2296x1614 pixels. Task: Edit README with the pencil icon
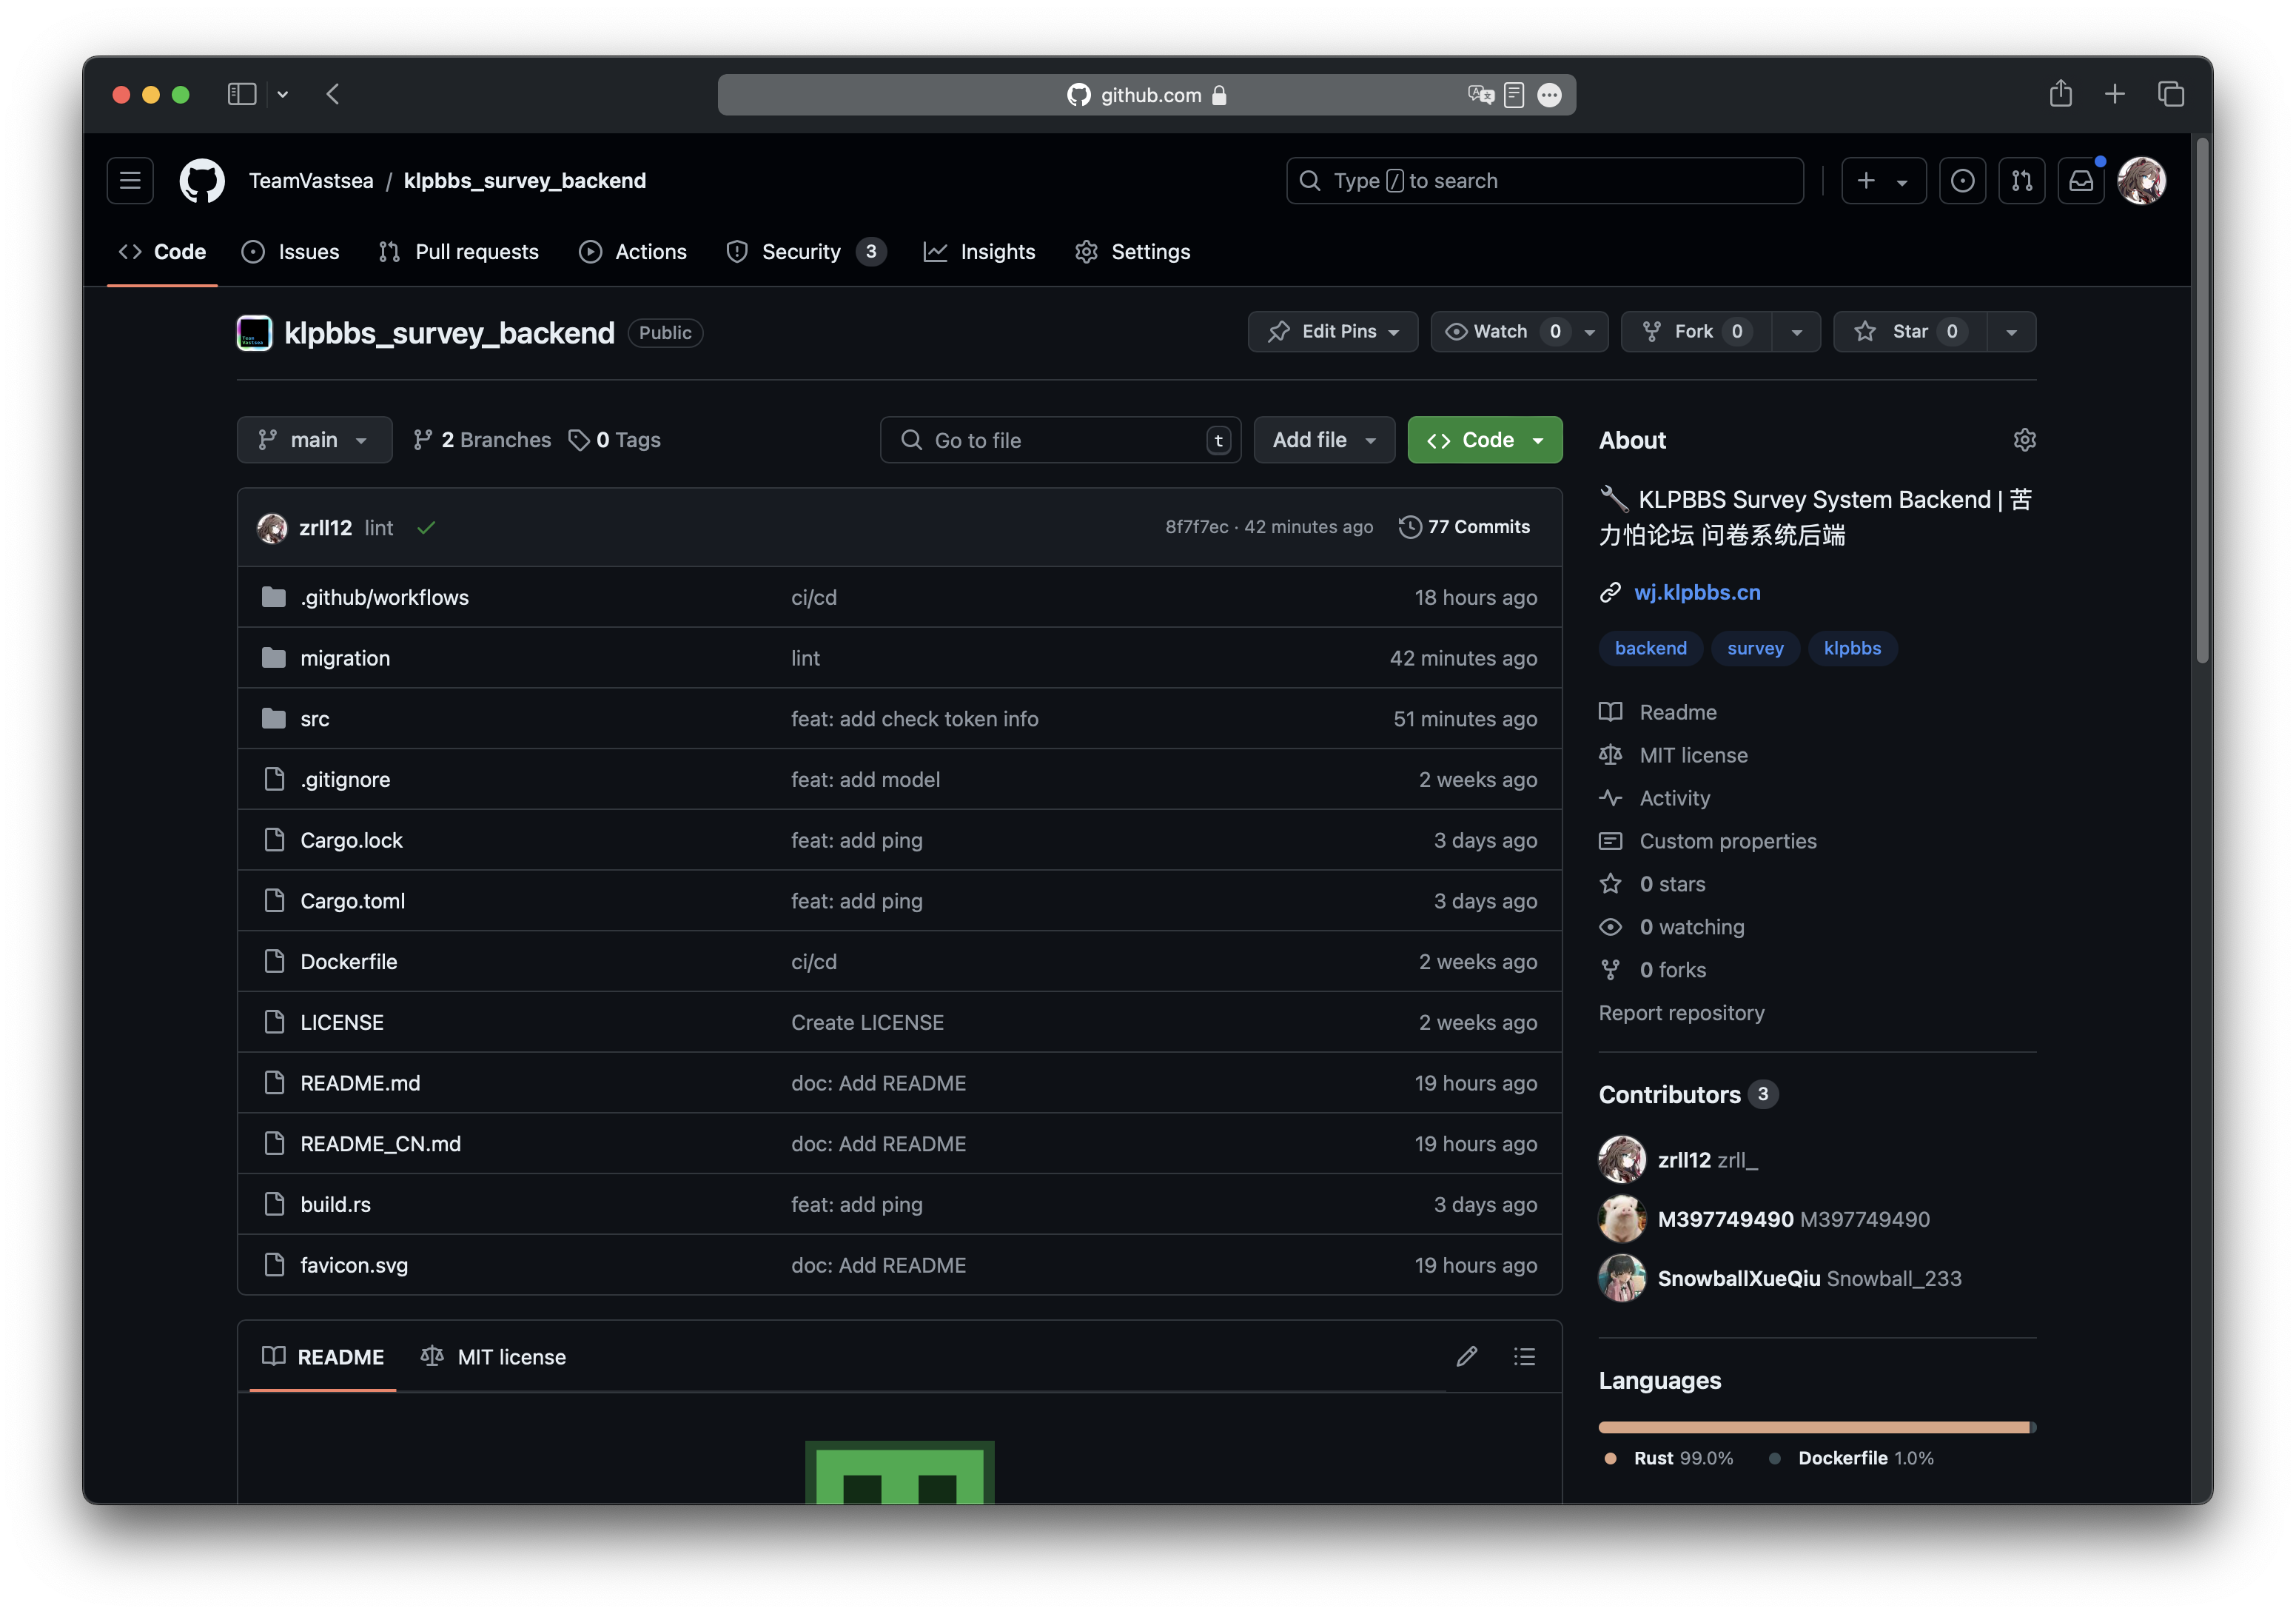(x=1467, y=1357)
